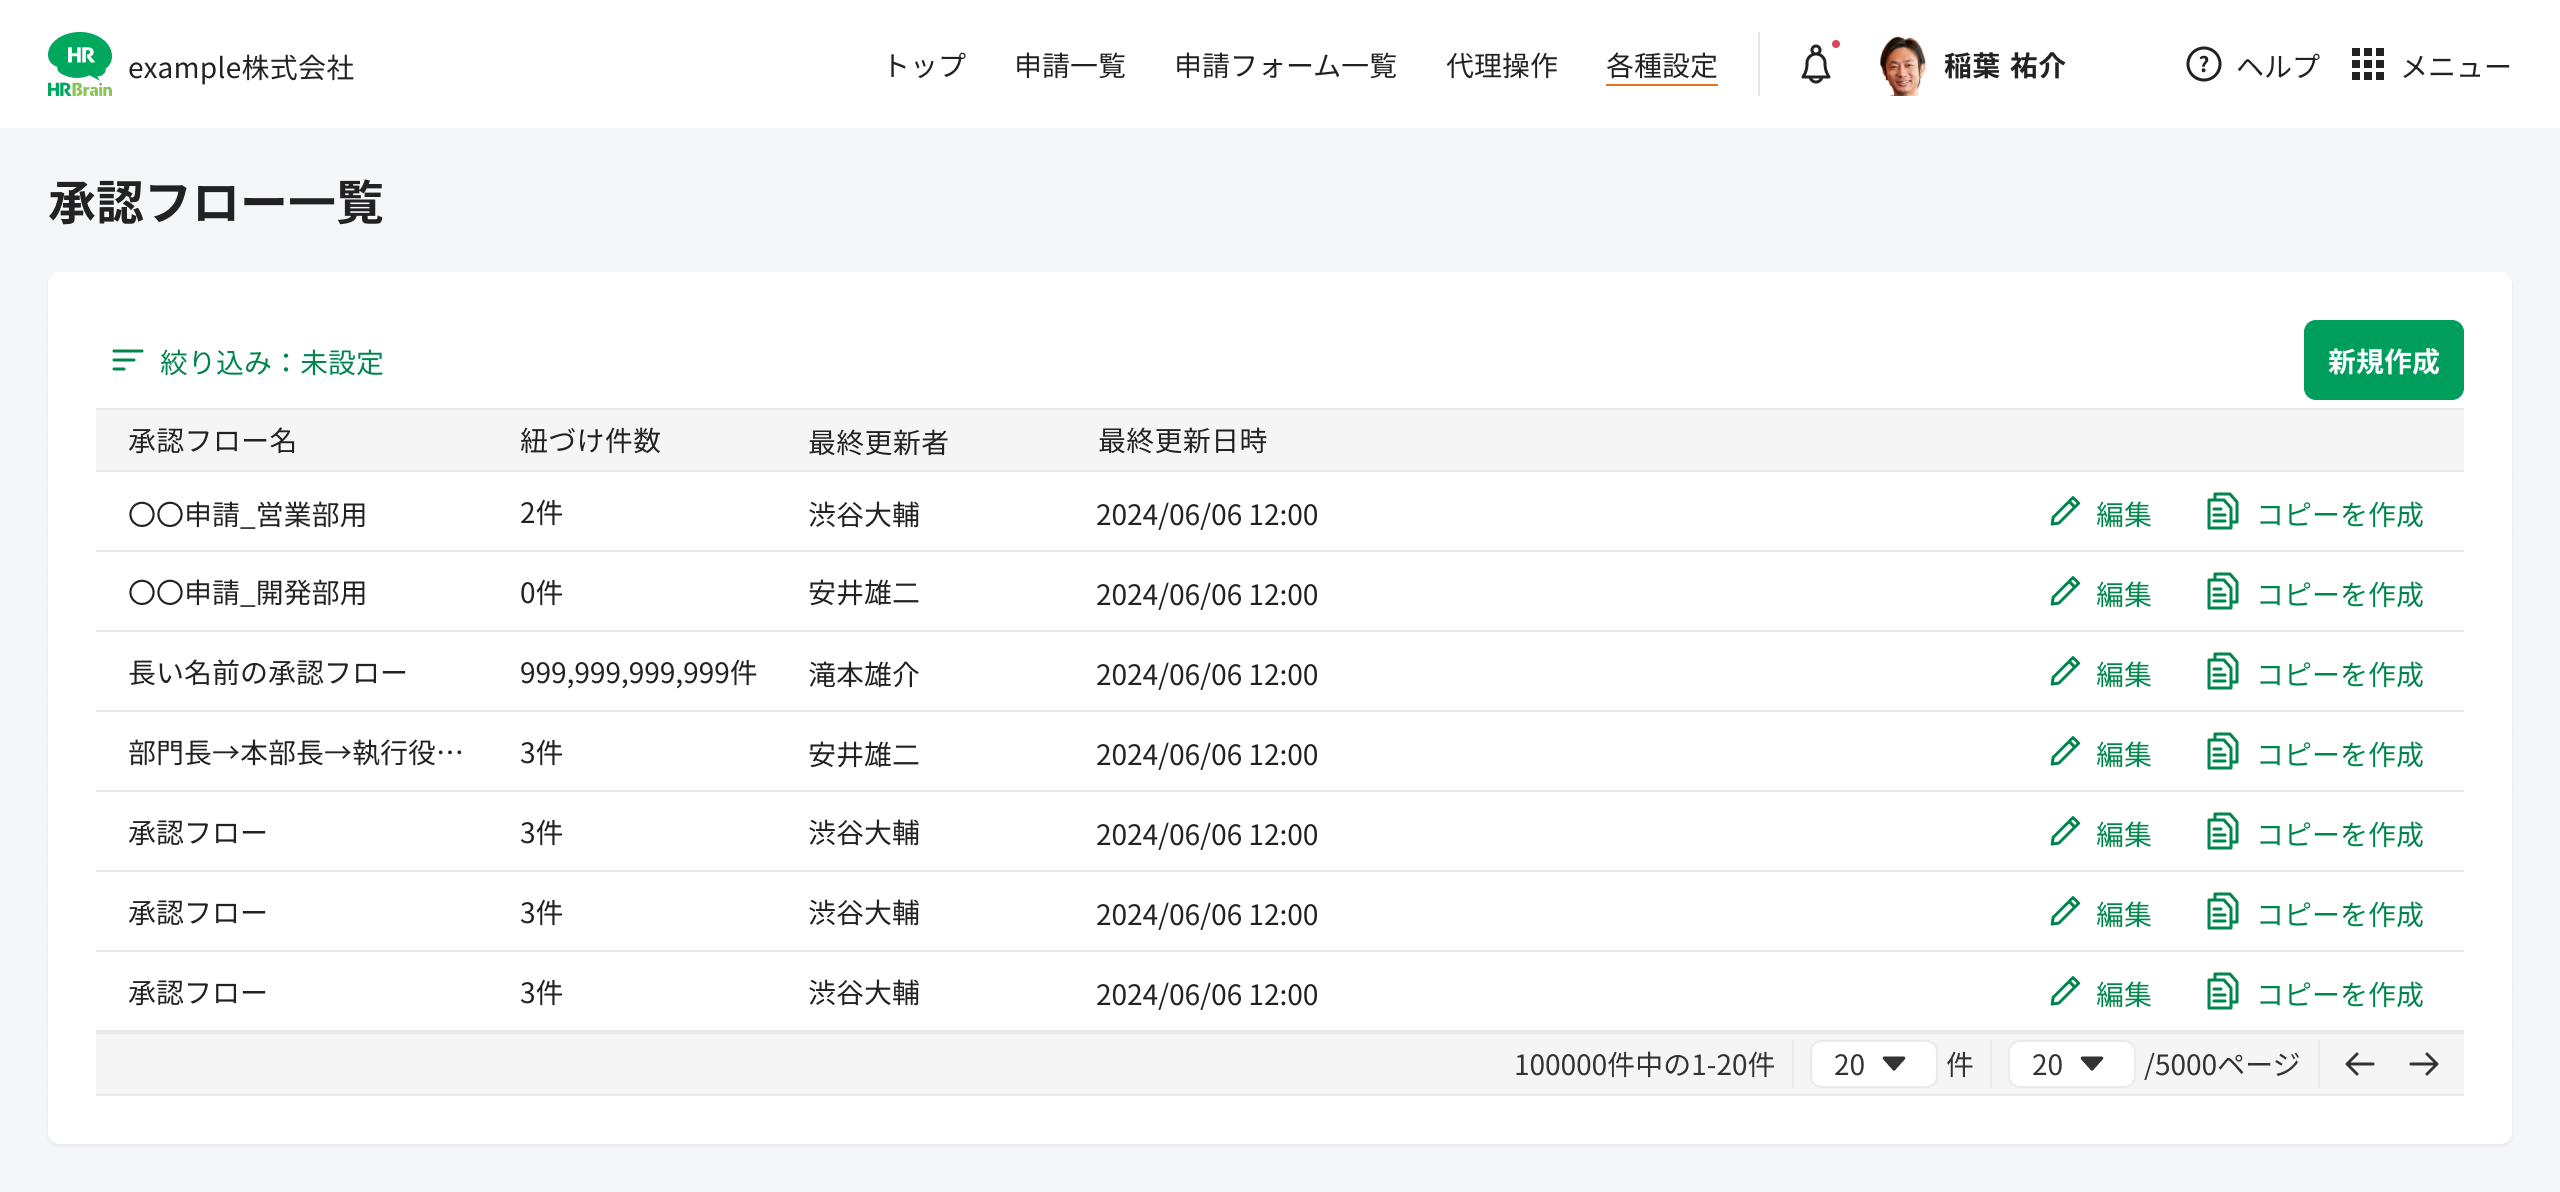Click the pencil icon on 部門長→本部長→執行役 row
The height and width of the screenshot is (1192, 2560).
coord(2063,753)
